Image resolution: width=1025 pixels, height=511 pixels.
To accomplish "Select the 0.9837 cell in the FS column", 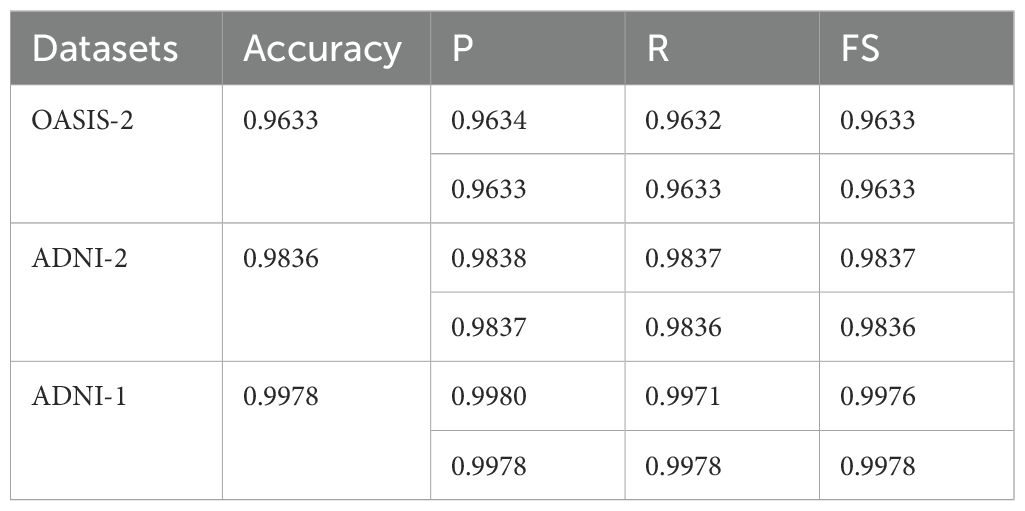I will [878, 259].
